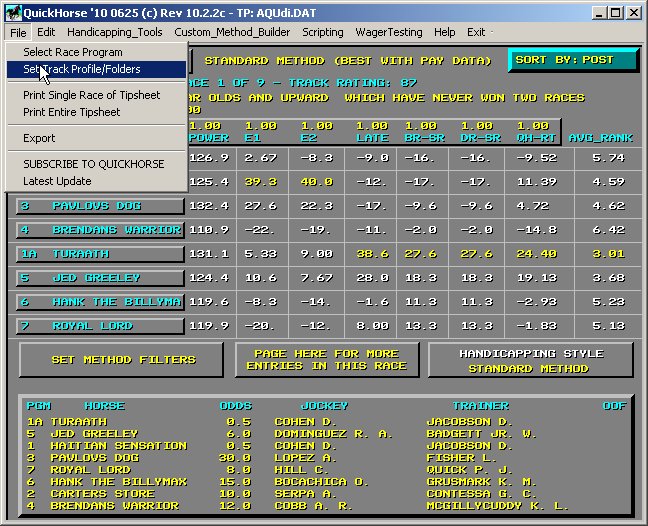
Task: Click SET METHOD FILTERS button
Action: pyautogui.click(x=121, y=359)
